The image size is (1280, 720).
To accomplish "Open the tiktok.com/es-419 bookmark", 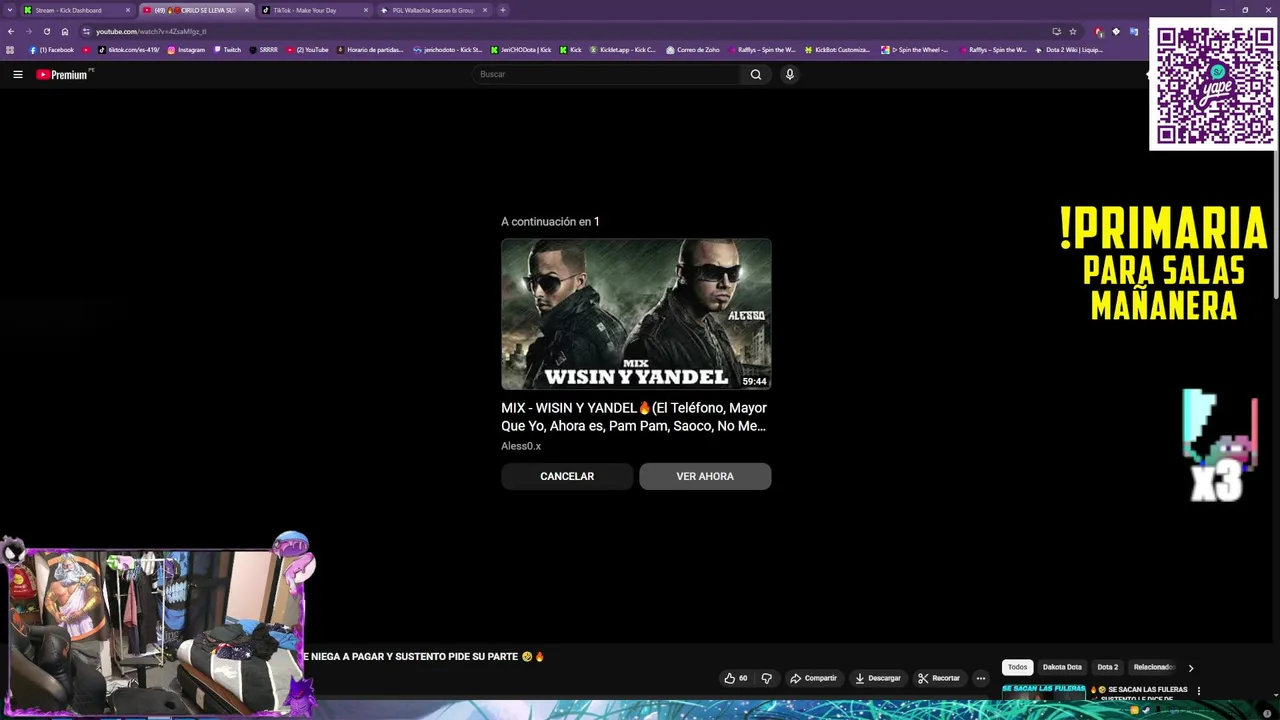I will [x=129, y=50].
